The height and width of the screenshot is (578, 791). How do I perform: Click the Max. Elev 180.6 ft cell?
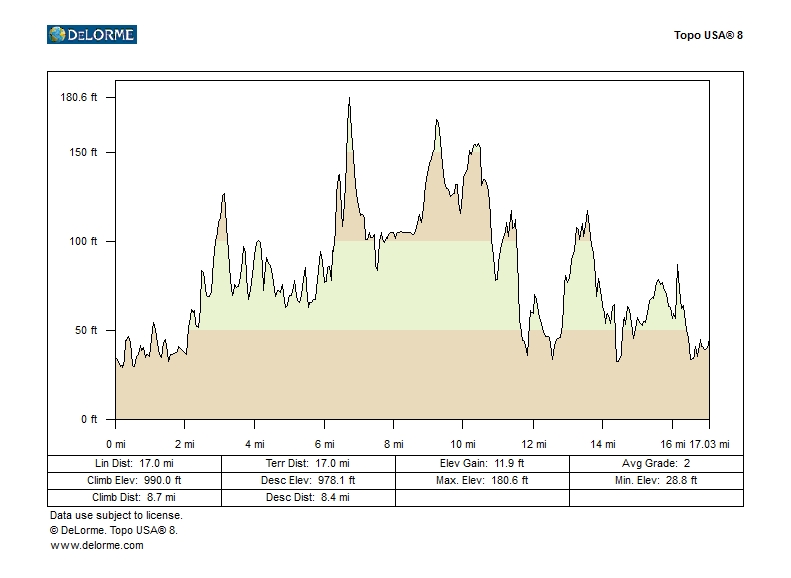tap(482, 480)
